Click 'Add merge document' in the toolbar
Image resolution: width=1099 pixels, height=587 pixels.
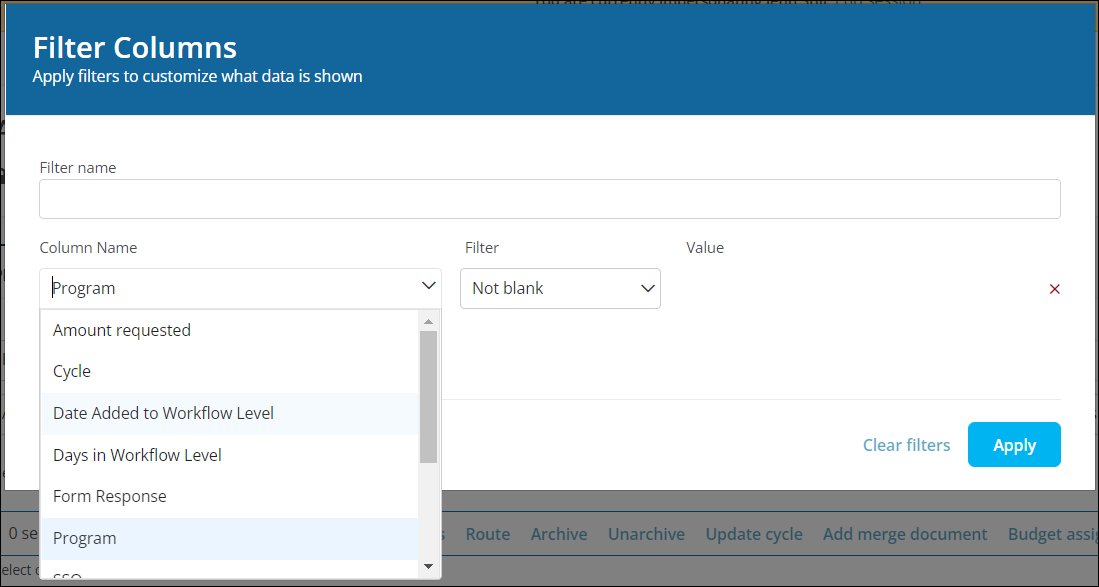point(905,534)
